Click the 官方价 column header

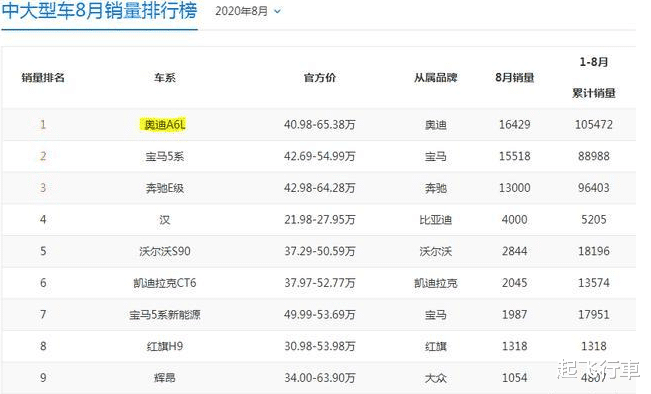pyautogui.click(x=320, y=78)
